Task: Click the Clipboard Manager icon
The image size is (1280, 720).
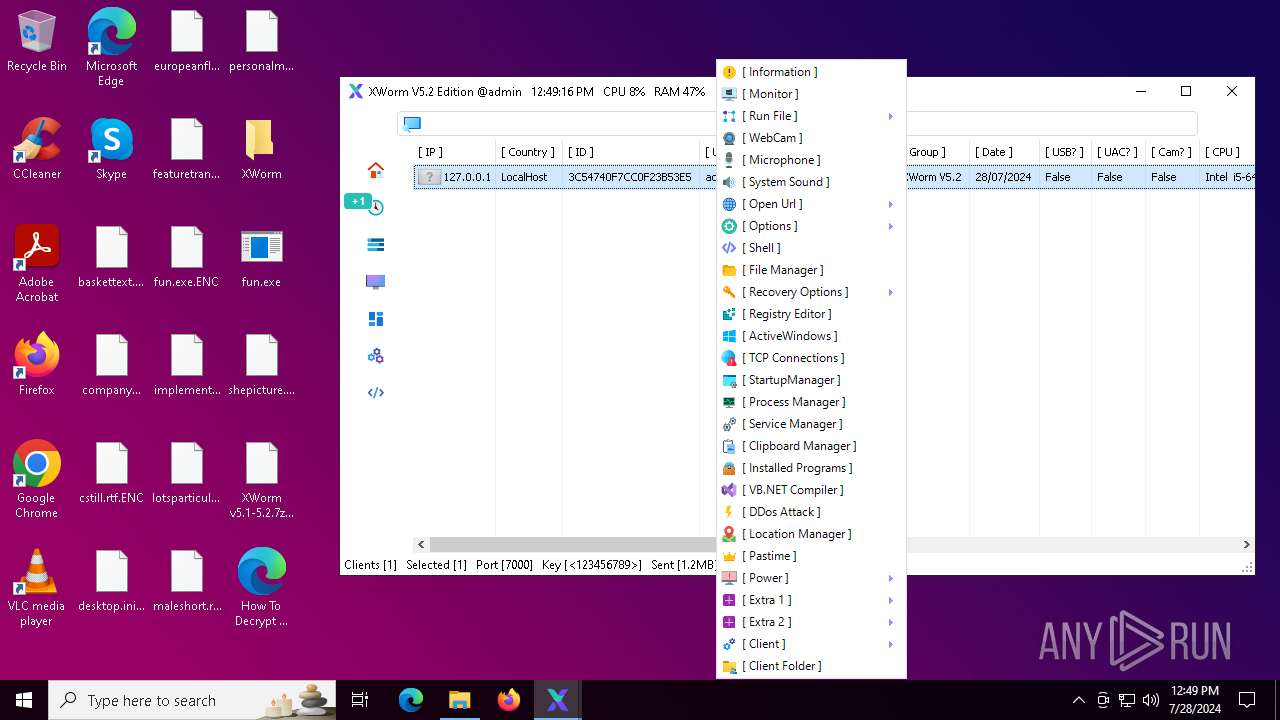Action: pos(729,446)
